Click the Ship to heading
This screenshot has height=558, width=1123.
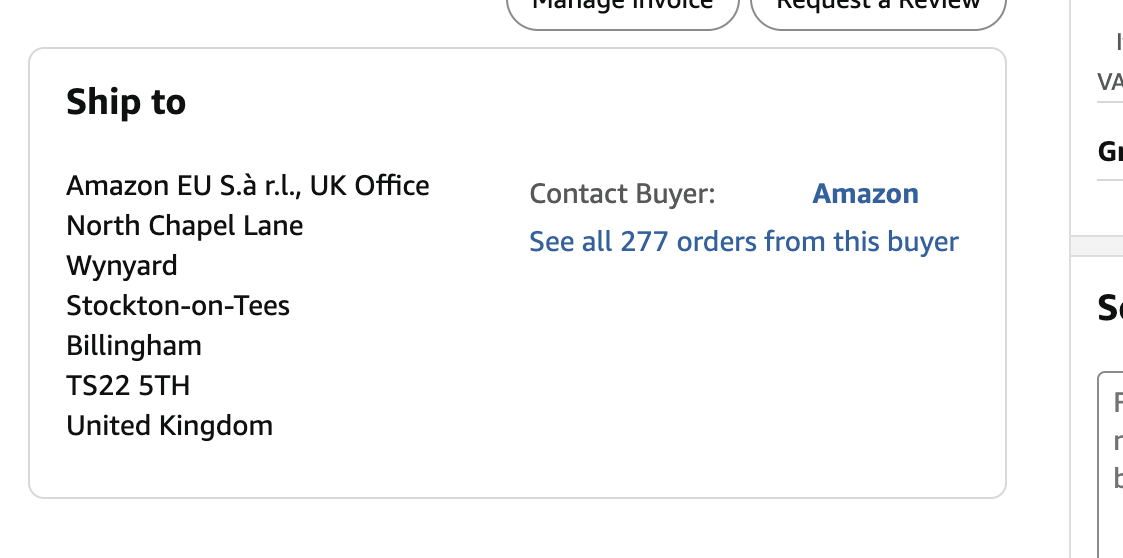coord(126,102)
